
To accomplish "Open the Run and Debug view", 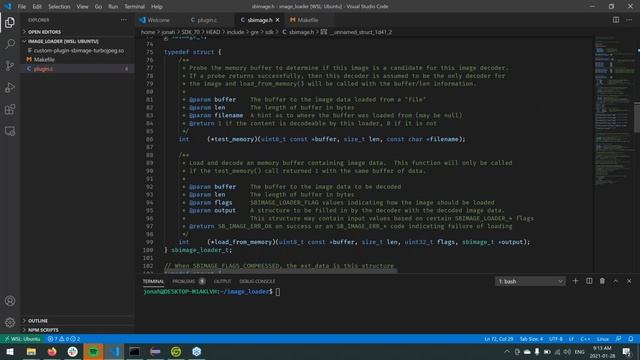I will (10, 87).
